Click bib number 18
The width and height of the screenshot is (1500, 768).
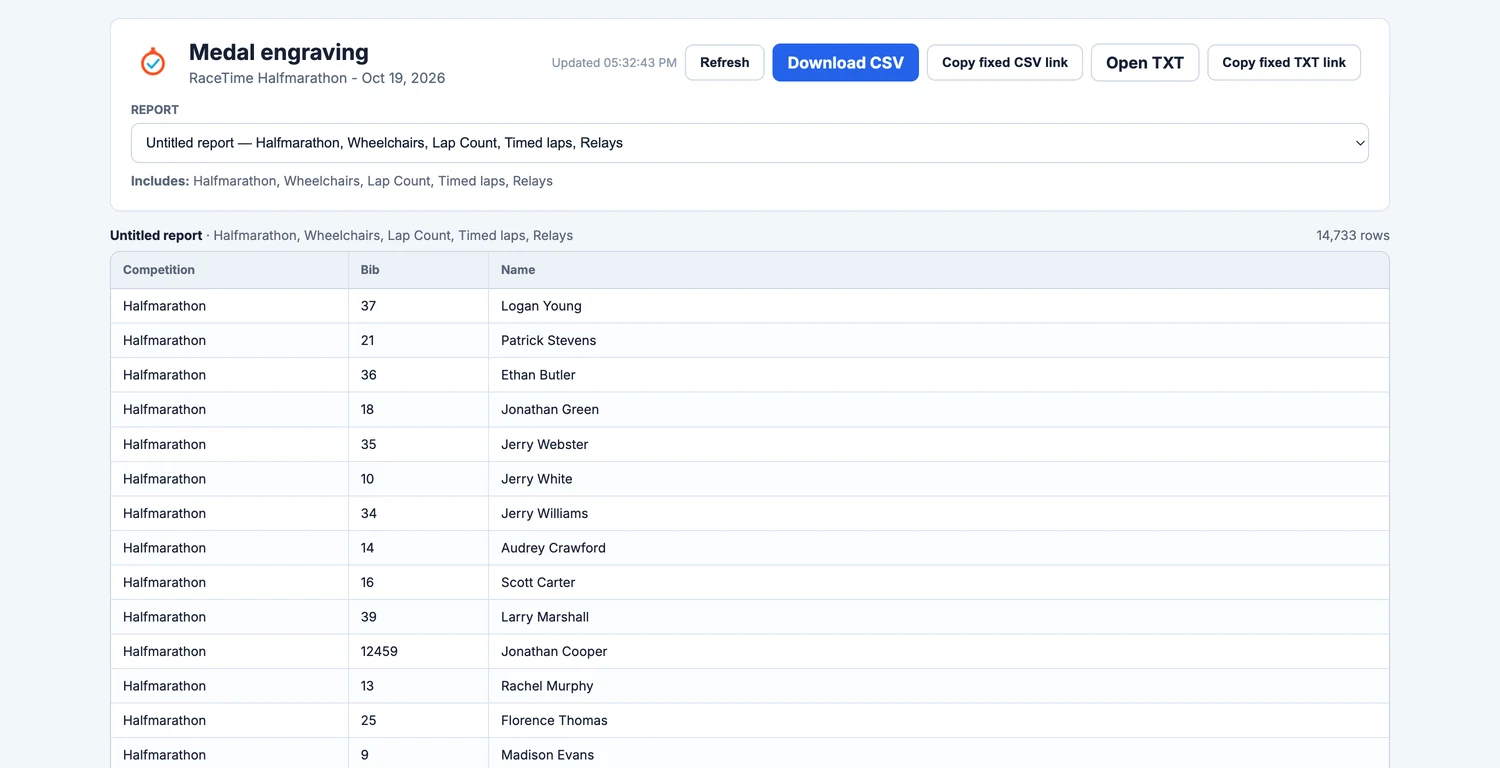[x=367, y=409]
